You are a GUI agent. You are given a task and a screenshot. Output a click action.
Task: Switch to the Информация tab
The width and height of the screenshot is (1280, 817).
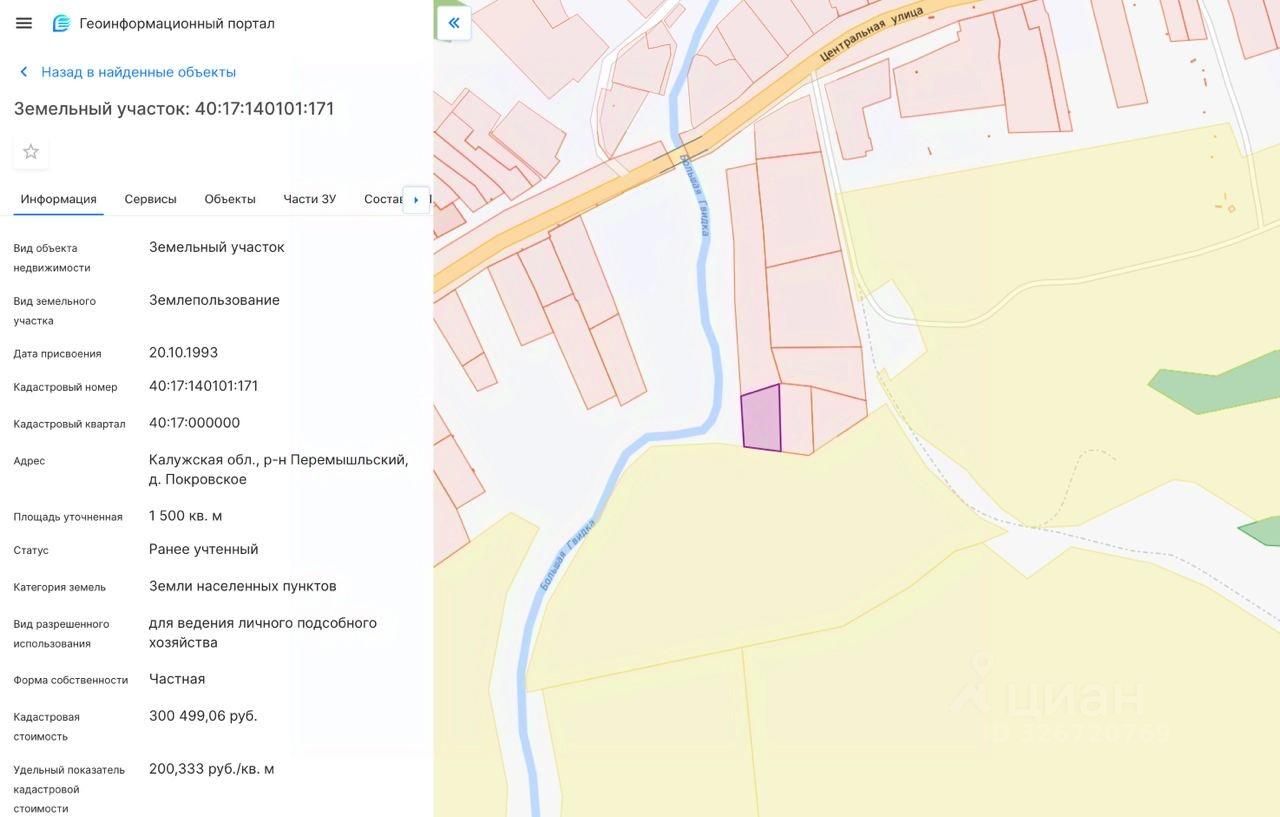(58, 199)
